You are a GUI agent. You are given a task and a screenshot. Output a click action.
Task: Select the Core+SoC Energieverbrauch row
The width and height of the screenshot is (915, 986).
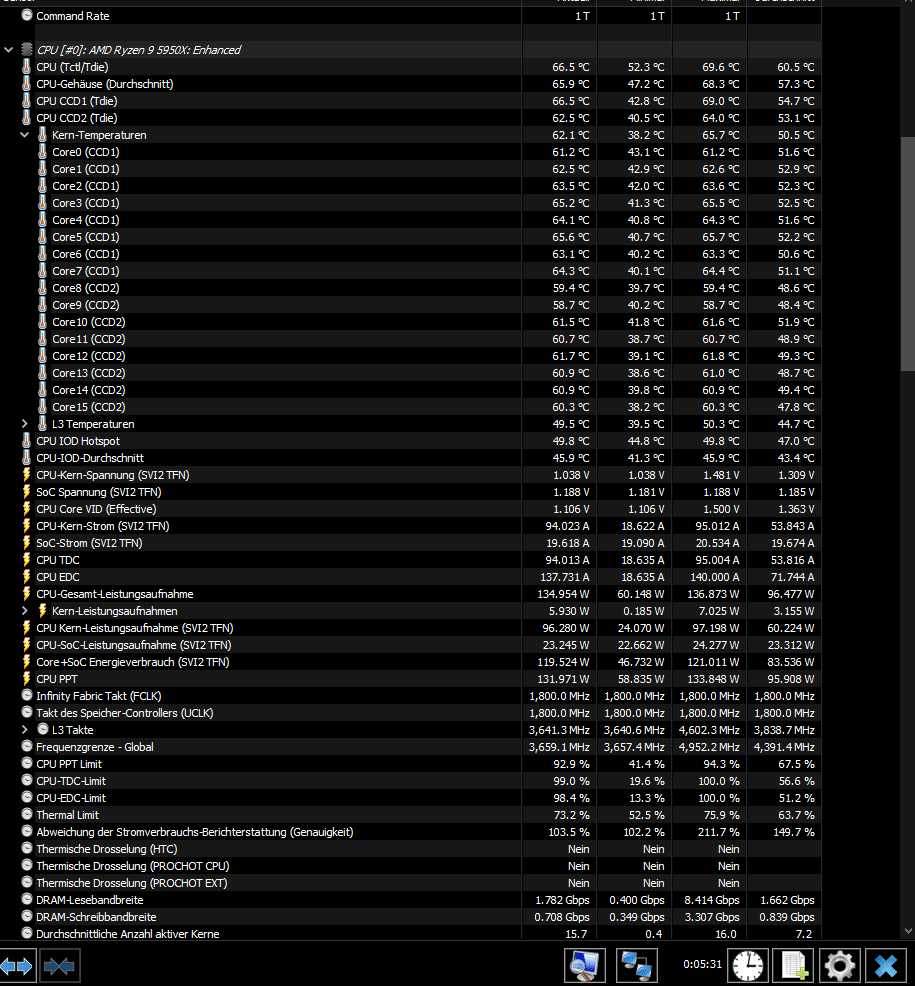coord(411,662)
